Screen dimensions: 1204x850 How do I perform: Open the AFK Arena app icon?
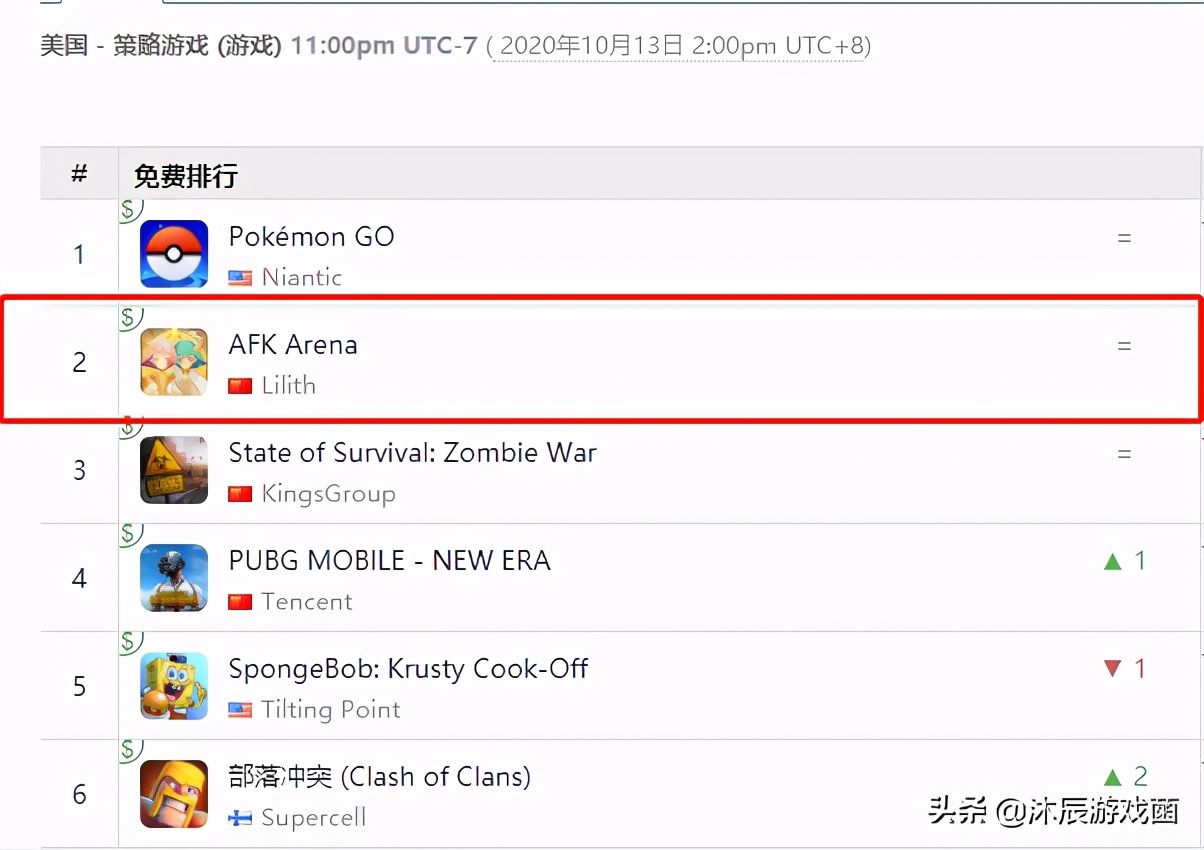pos(174,362)
